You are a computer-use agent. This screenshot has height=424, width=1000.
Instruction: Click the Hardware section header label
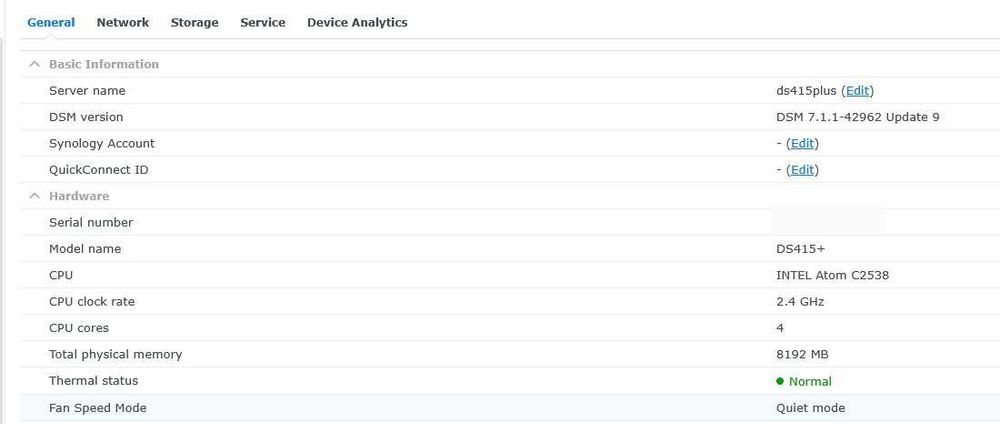pyautogui.click(x=79, y=196)
